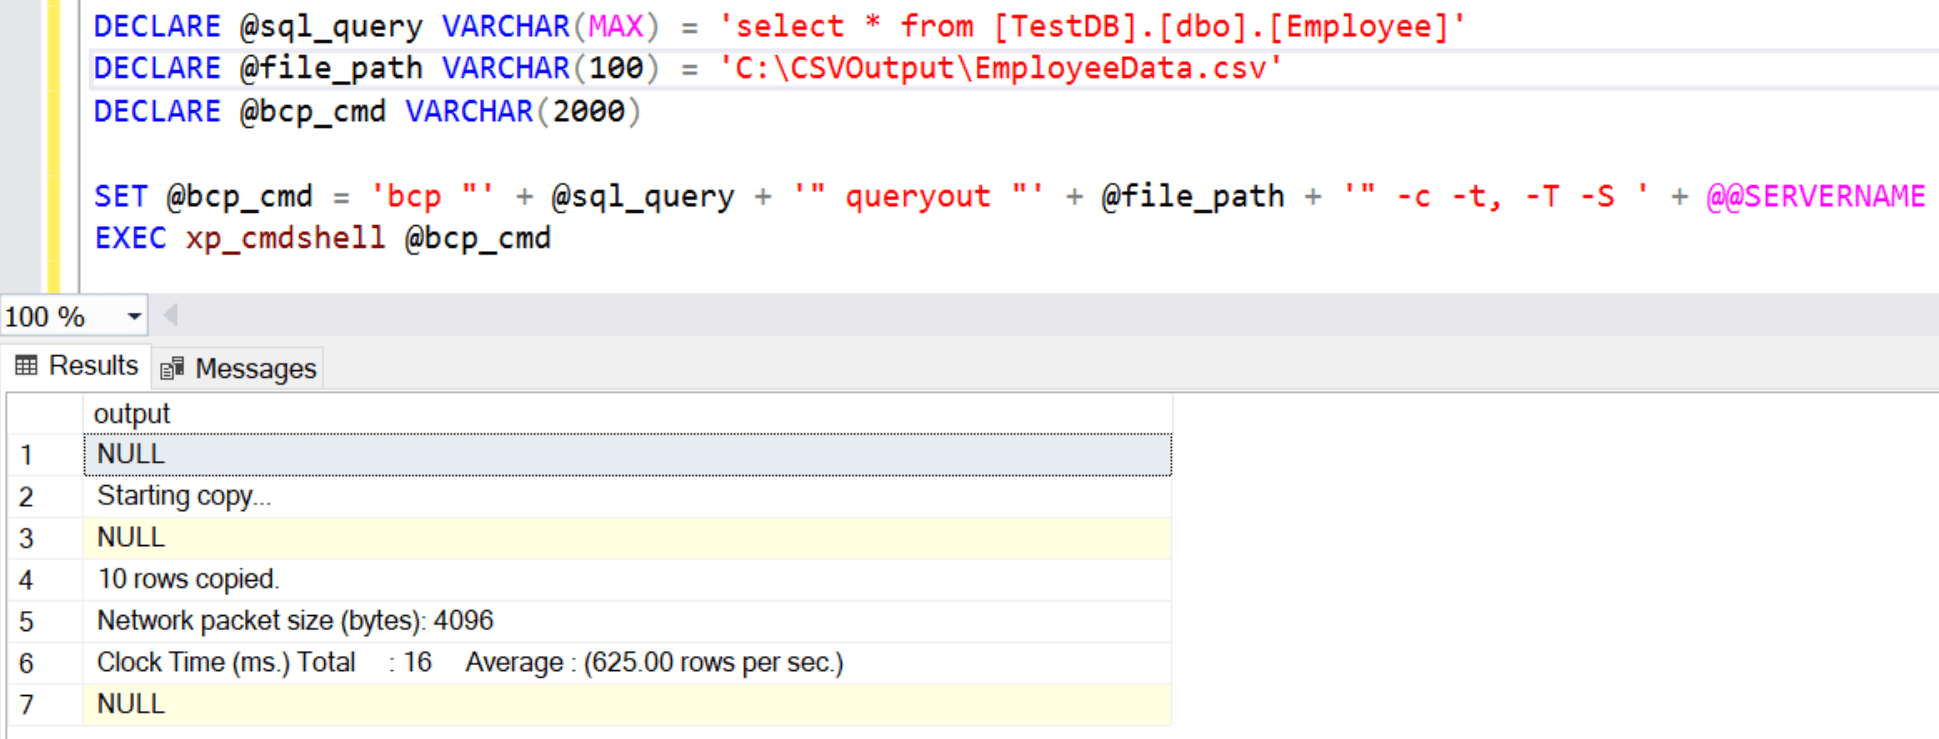Click row number 2 header
This screenshot has height=739, width=1939.
45,497
